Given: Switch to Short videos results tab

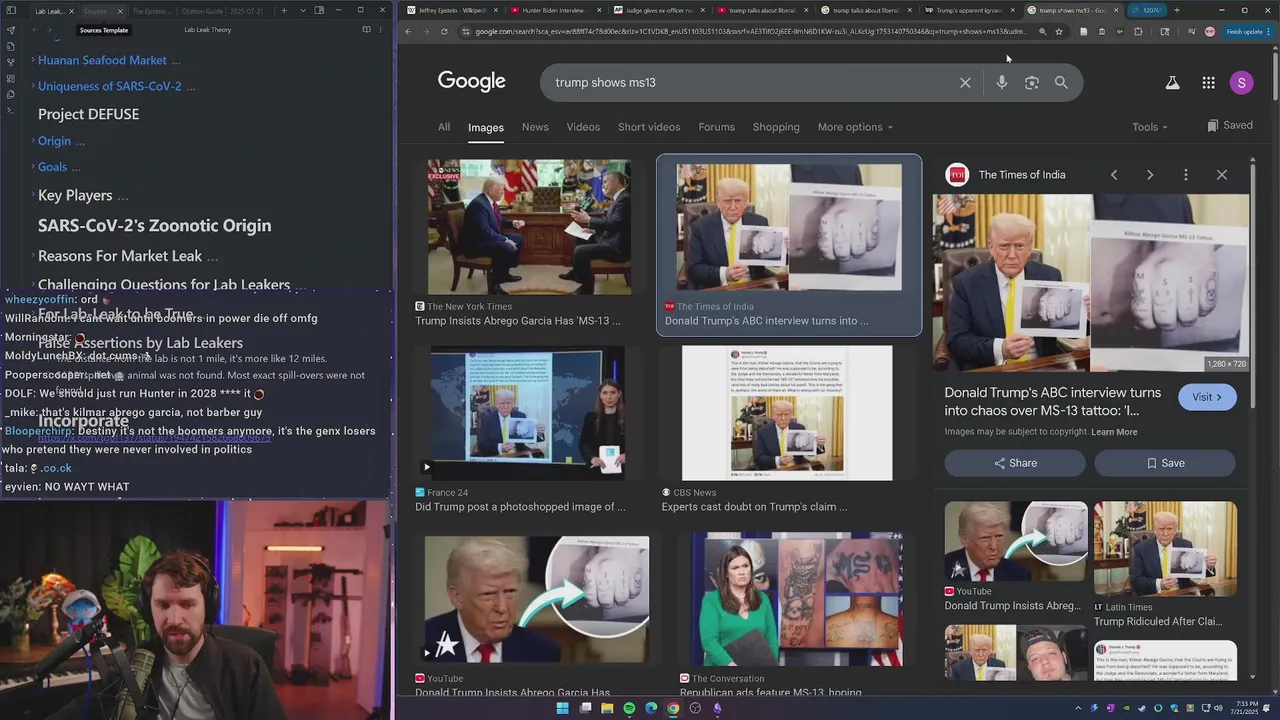Looking at the screenshot, I should (649, 127).
